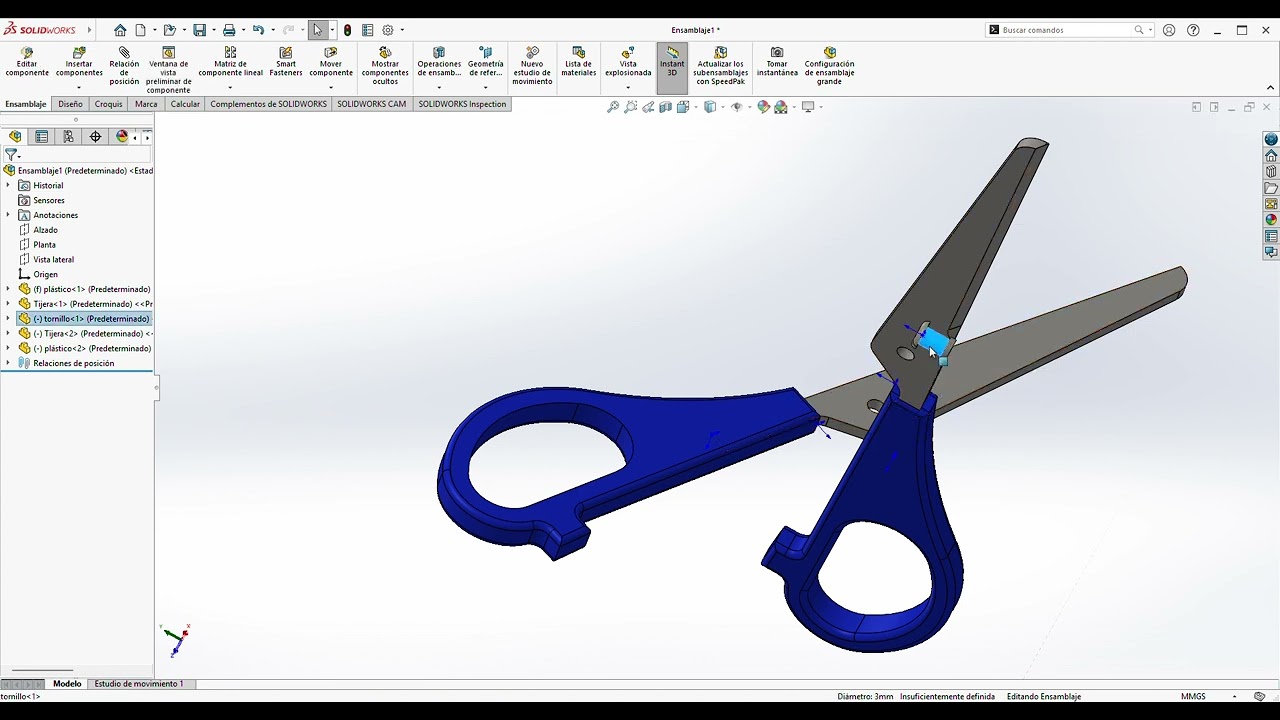The width and height of the screenshot is (1280, 720).
Task: Click View settings monitor icon
Action: pyautogui.click(x=808, y=107)
